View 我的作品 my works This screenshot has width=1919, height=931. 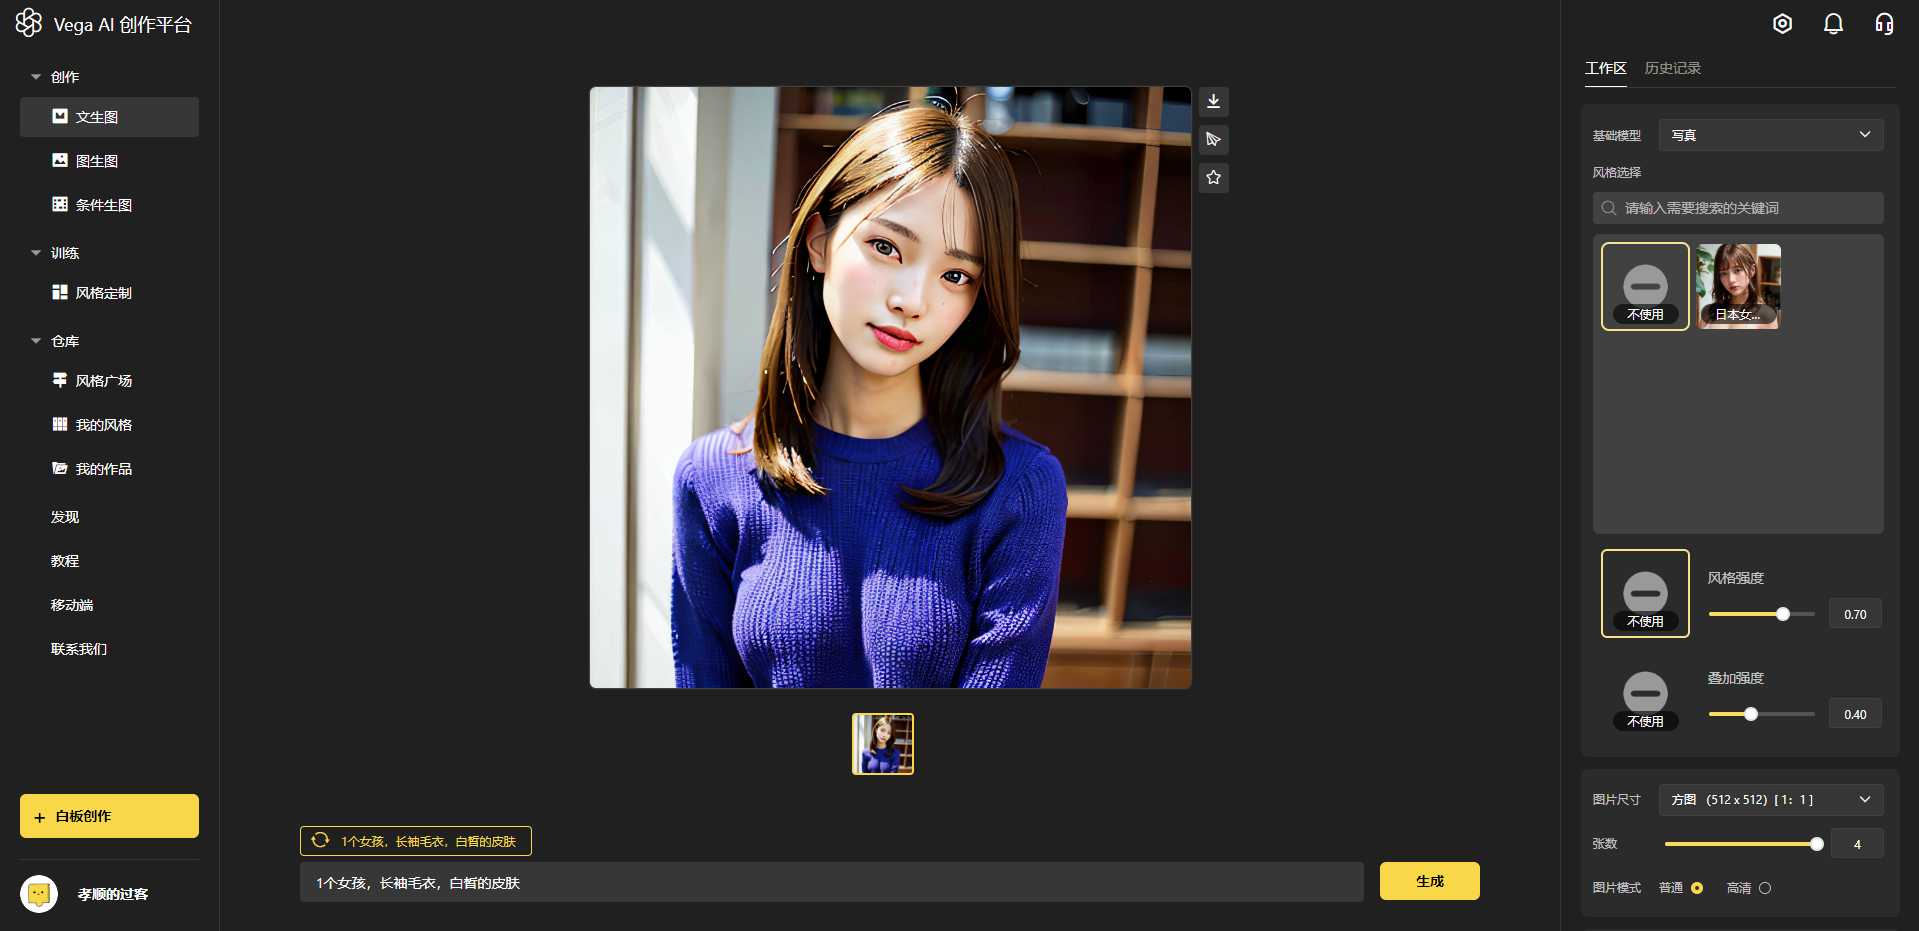pyautogui.click(x=103, y=468)
